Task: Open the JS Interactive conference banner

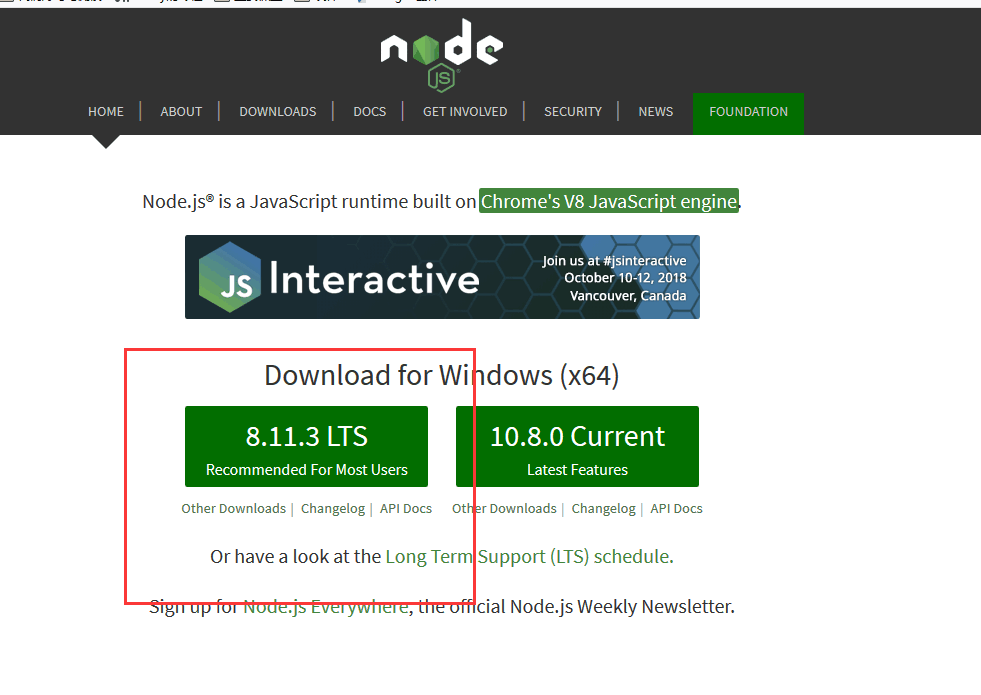Action: point(442,277)
